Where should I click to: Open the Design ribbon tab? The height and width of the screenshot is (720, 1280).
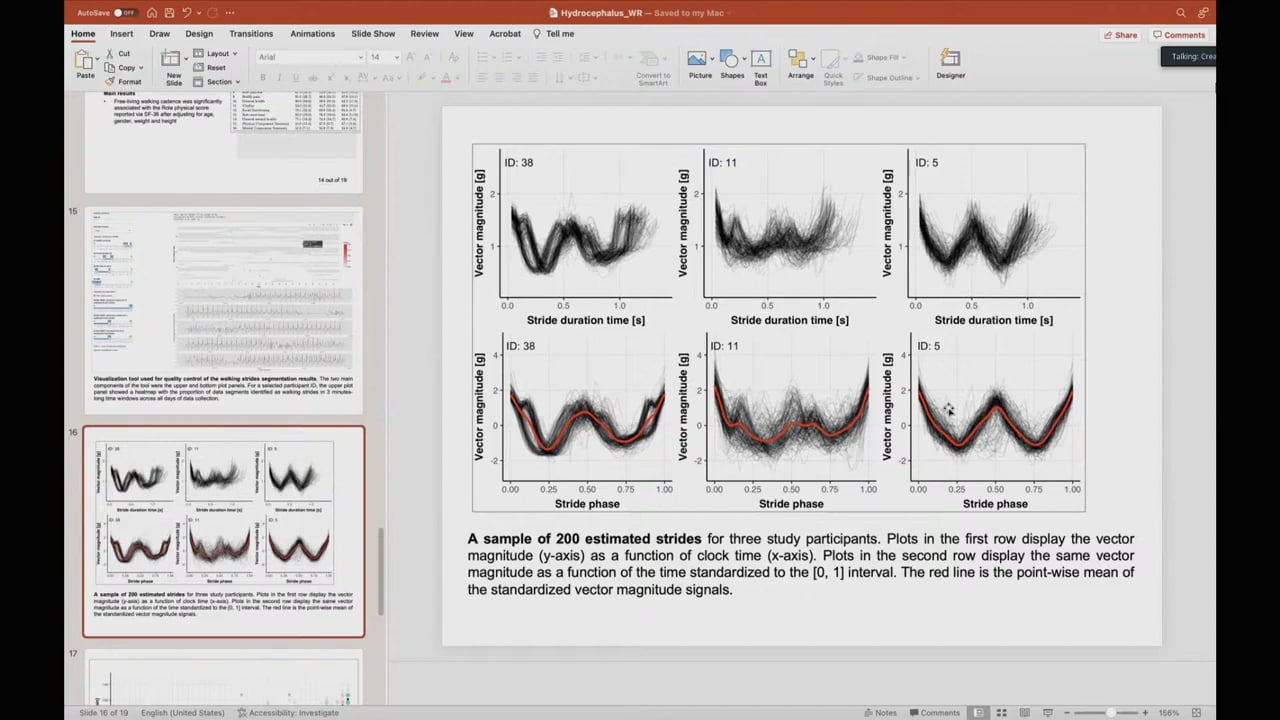tap(199, 34)
